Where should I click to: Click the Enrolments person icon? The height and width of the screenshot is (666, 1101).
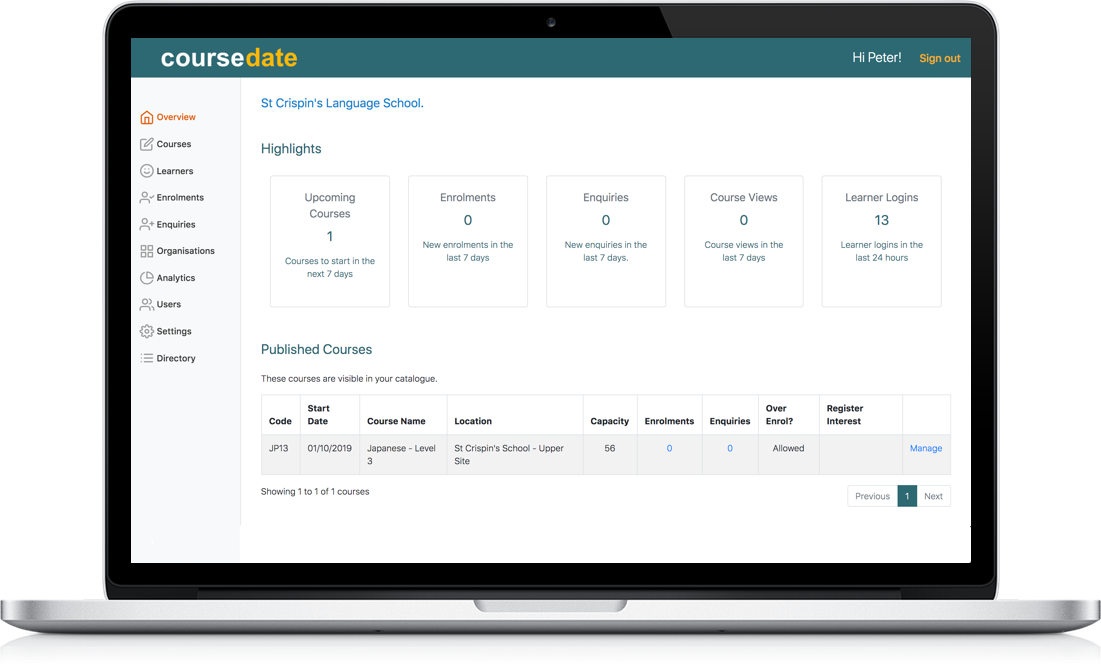pos(144,197)
